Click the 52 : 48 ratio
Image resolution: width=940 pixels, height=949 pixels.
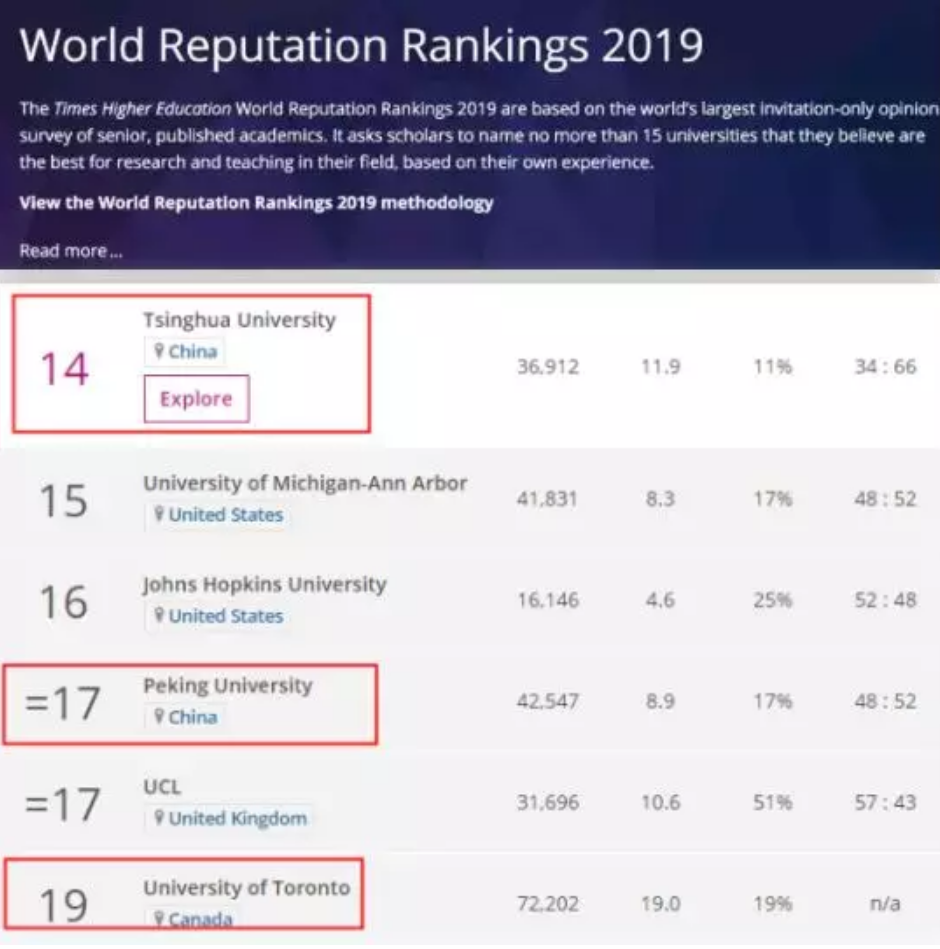(x=885, y=600)
